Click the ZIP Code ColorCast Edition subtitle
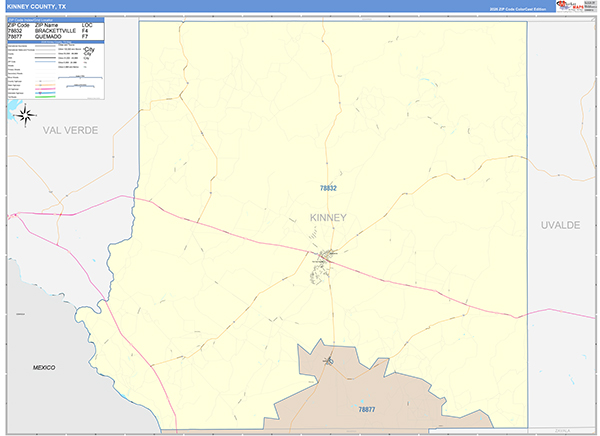 pyautogui.click(x=517, y=9)
